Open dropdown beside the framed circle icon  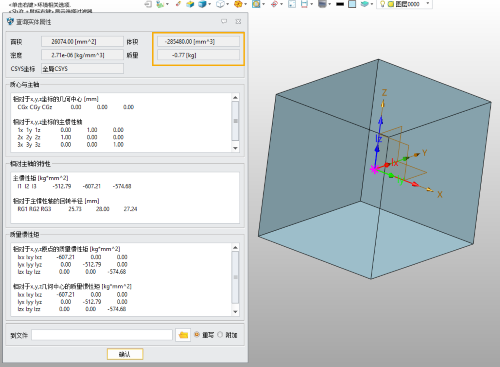263,4
